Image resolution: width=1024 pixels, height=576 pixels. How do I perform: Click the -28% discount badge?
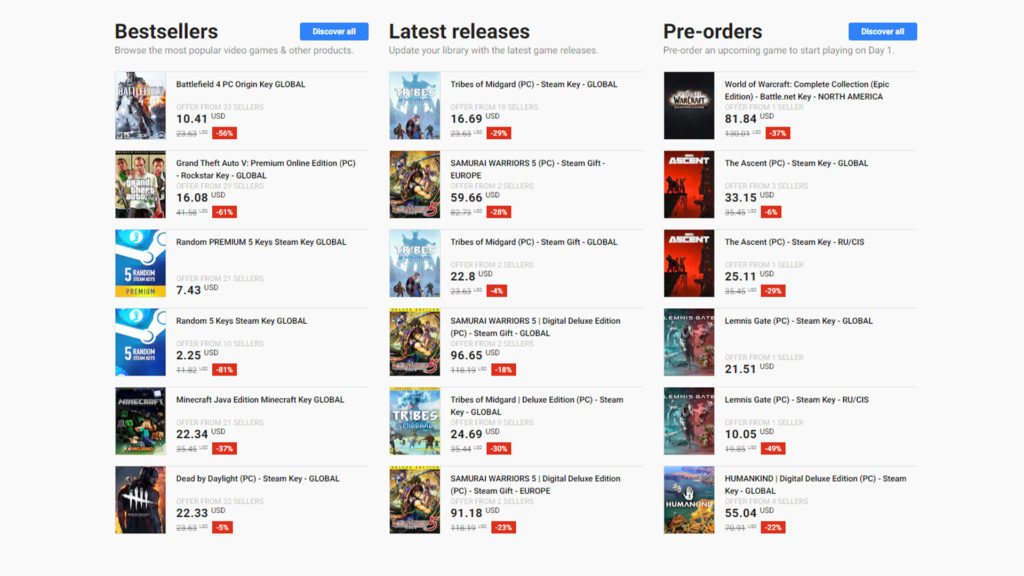[x=499, y=212]
